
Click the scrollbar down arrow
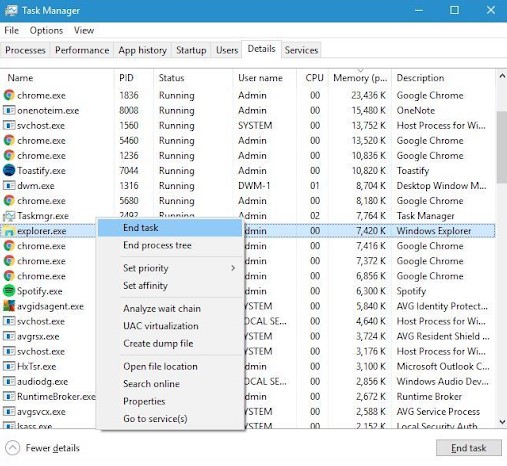502,422
